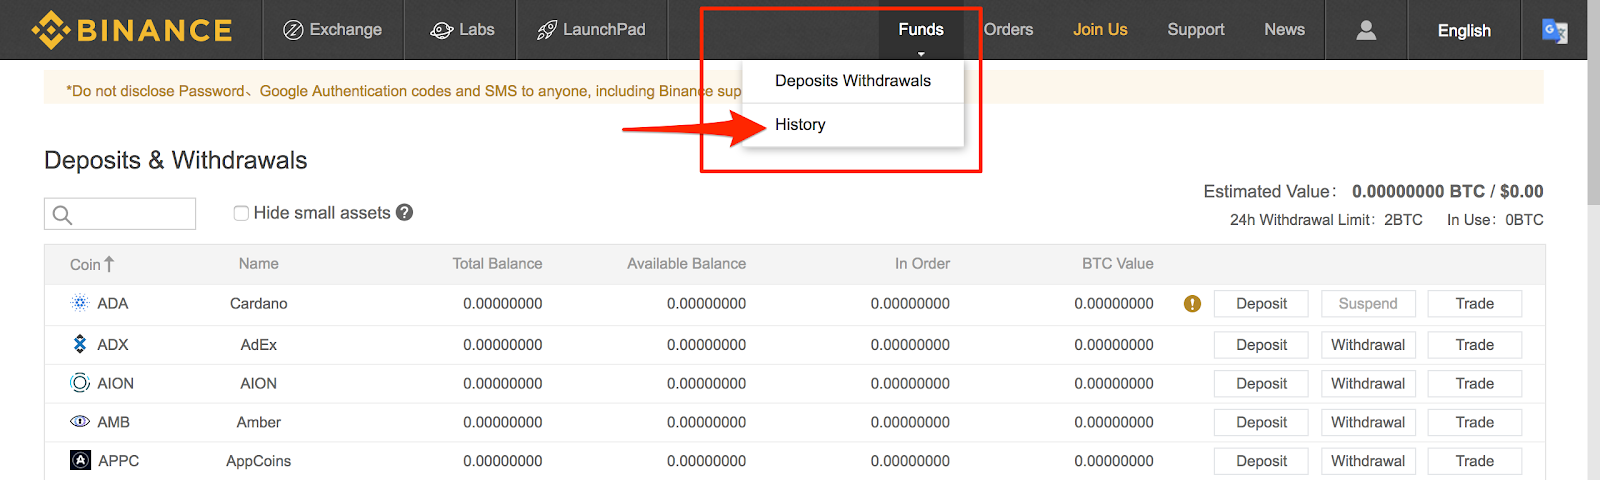Click the AppCoins name cell
This screenshot has width=1600, height=480.
(x=258, y=461)
